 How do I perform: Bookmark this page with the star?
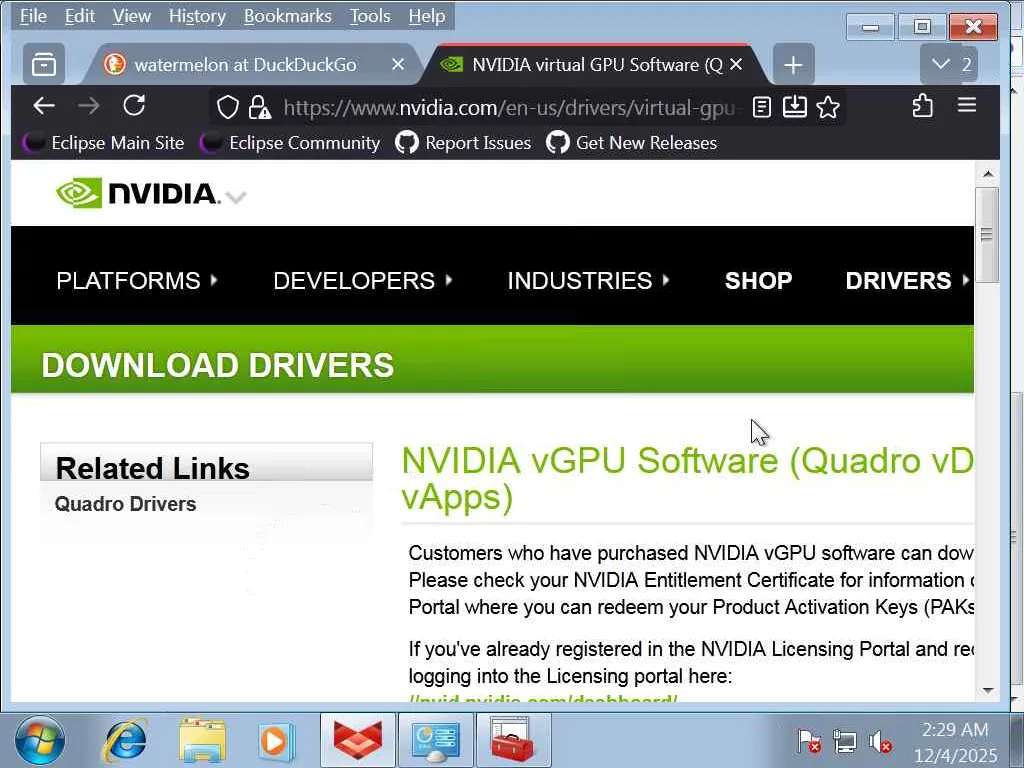click(x=827, y=107)
